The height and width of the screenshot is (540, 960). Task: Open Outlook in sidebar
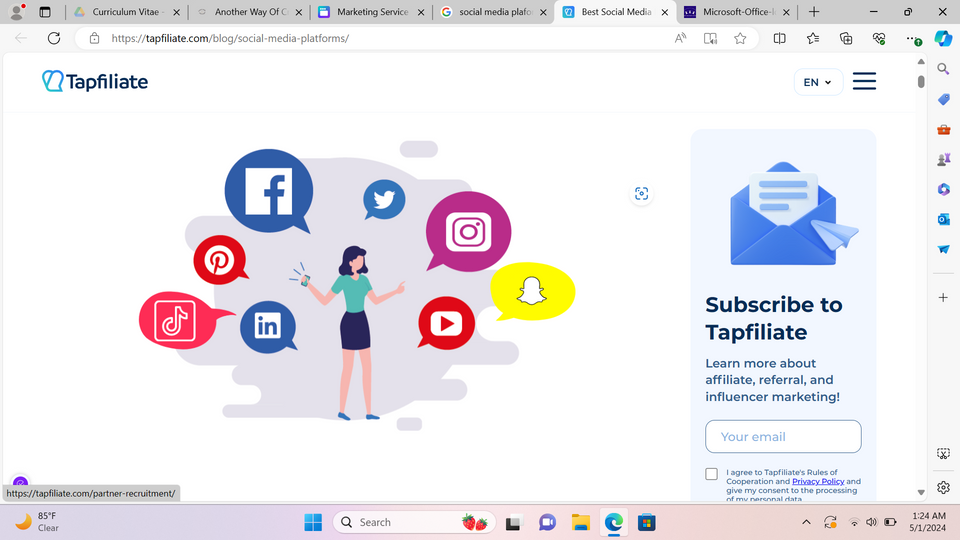(943, 219)
